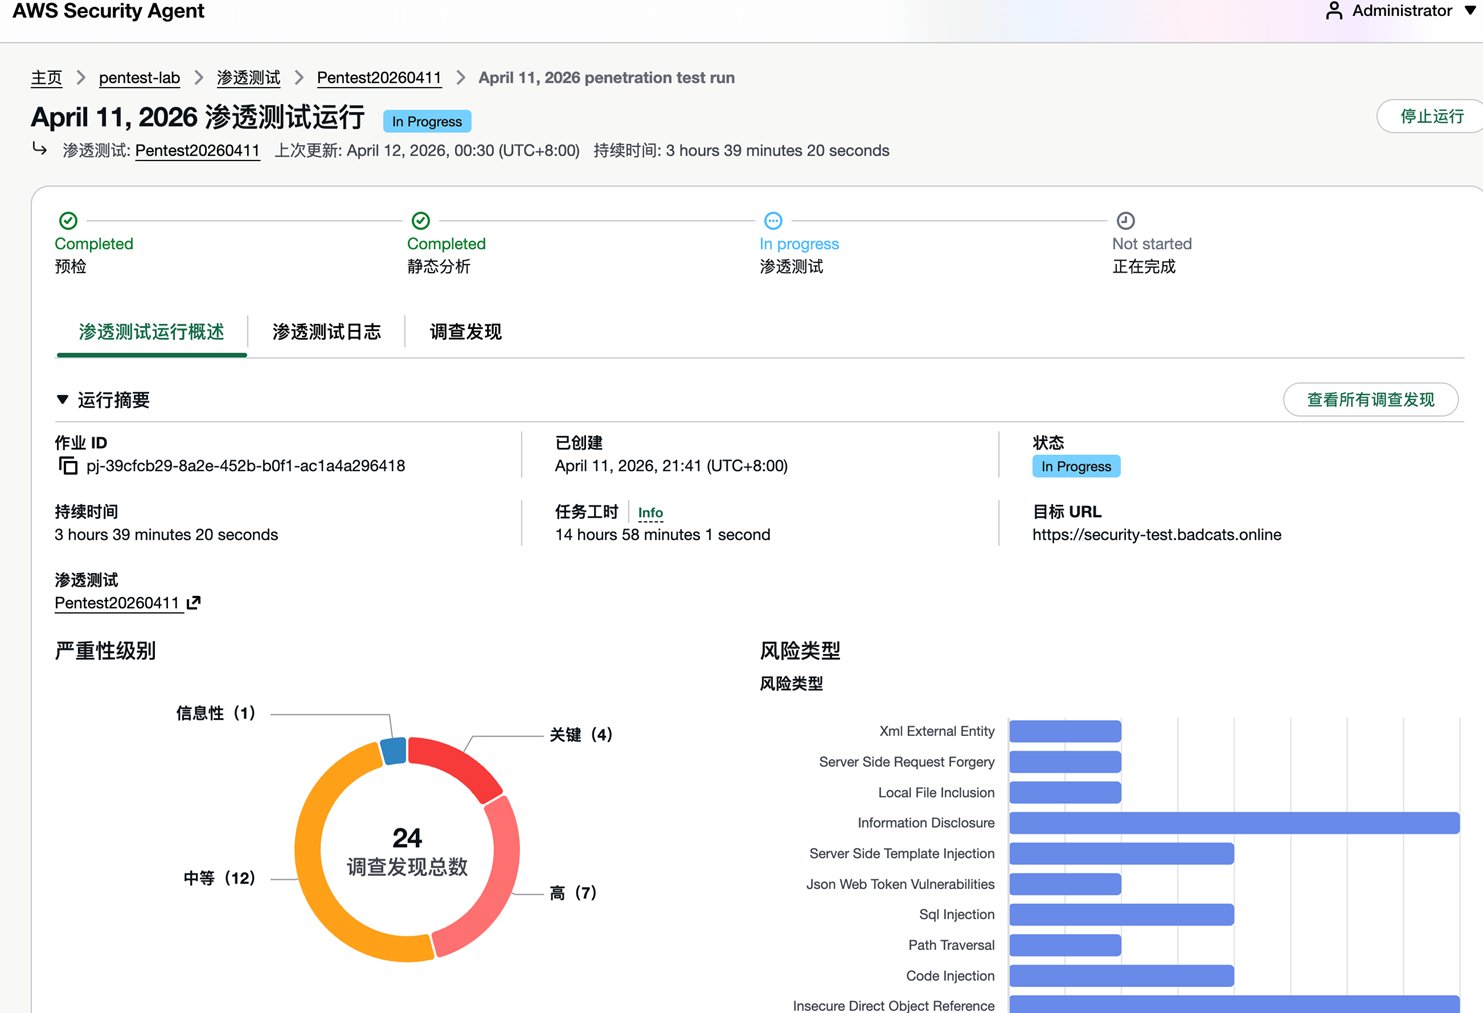Click the not-started clock icon for 正在完成
This screenshot has height=1013, width=1483.
coord(1125,221)
